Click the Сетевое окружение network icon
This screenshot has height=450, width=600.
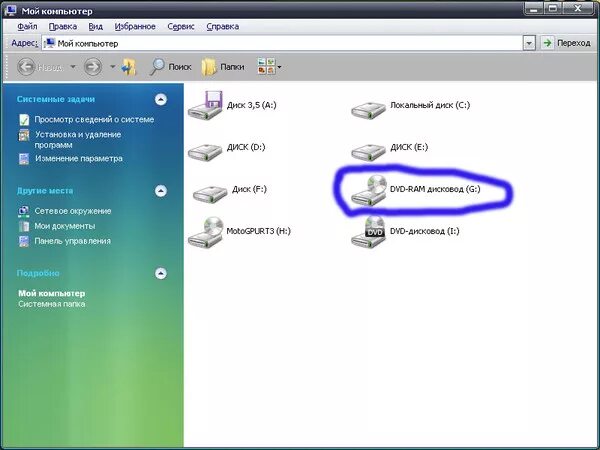(x=24, y=211)
